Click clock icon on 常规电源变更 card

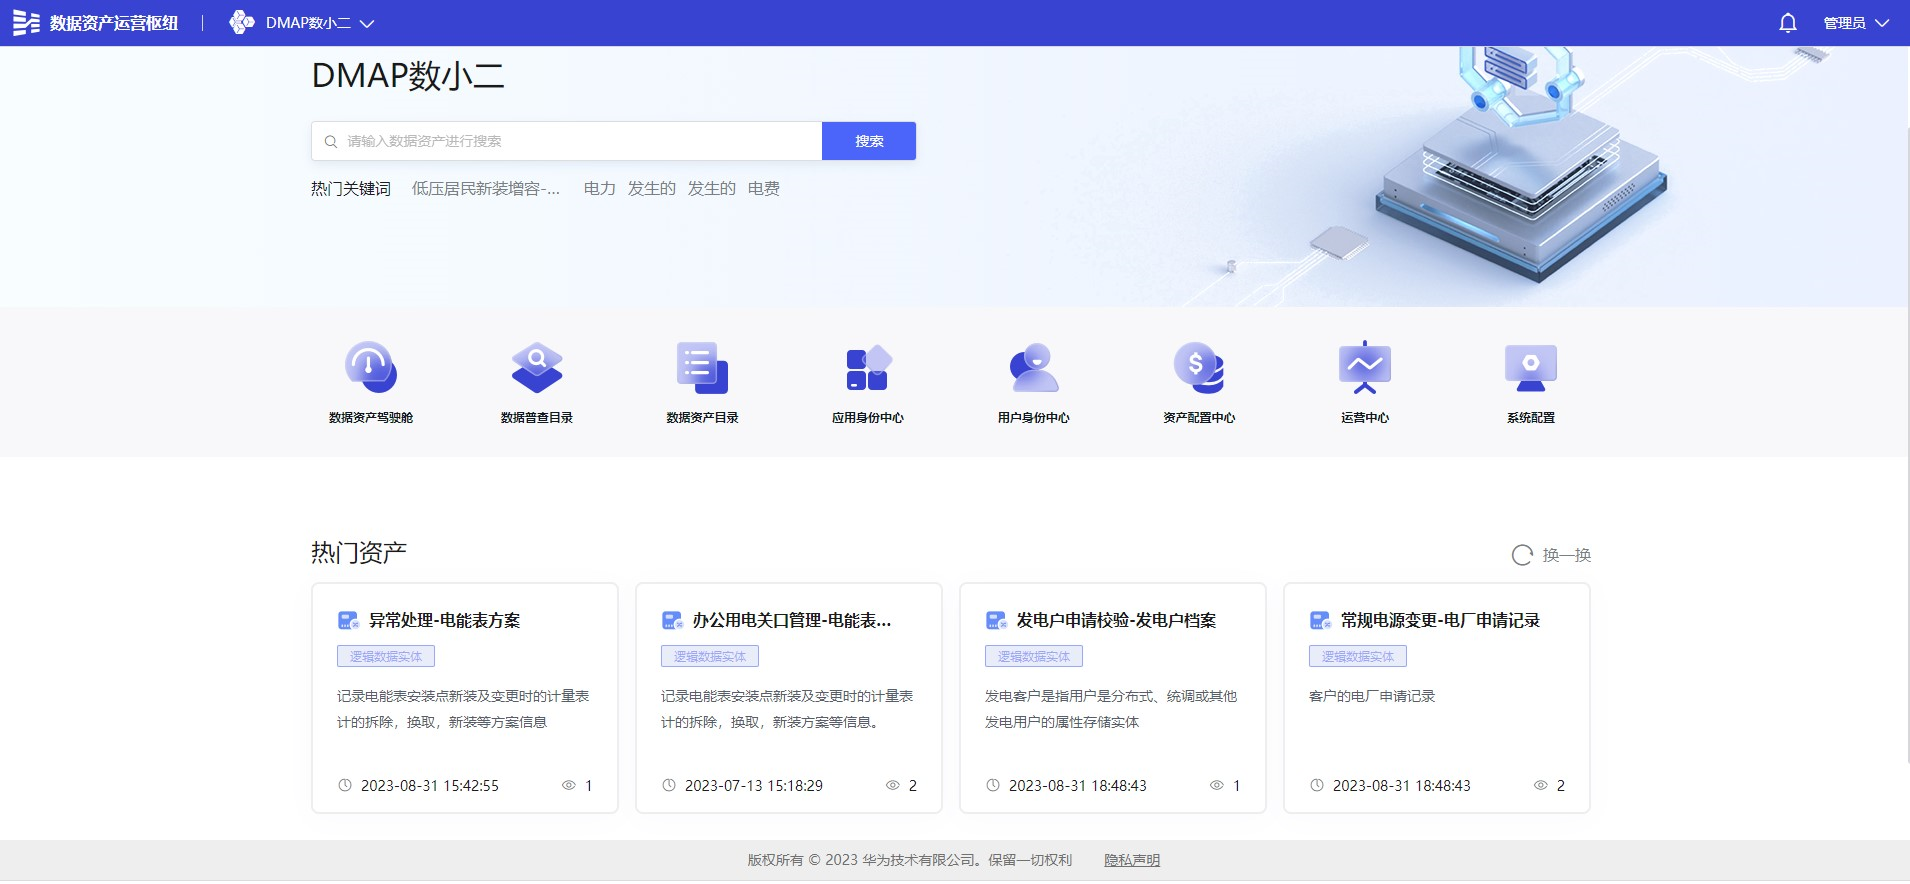coord(1317,786)
